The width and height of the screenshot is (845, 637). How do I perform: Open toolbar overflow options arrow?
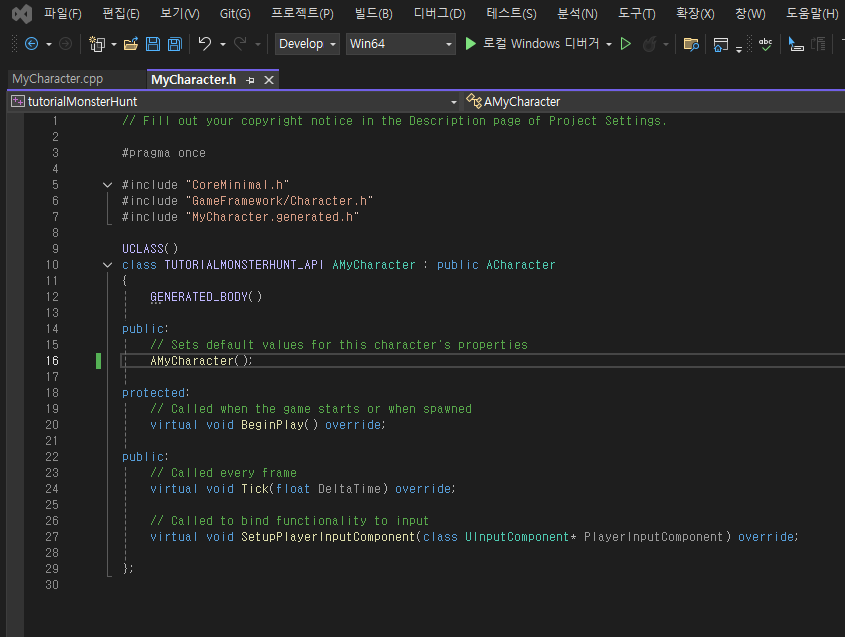tap(739, 49)
